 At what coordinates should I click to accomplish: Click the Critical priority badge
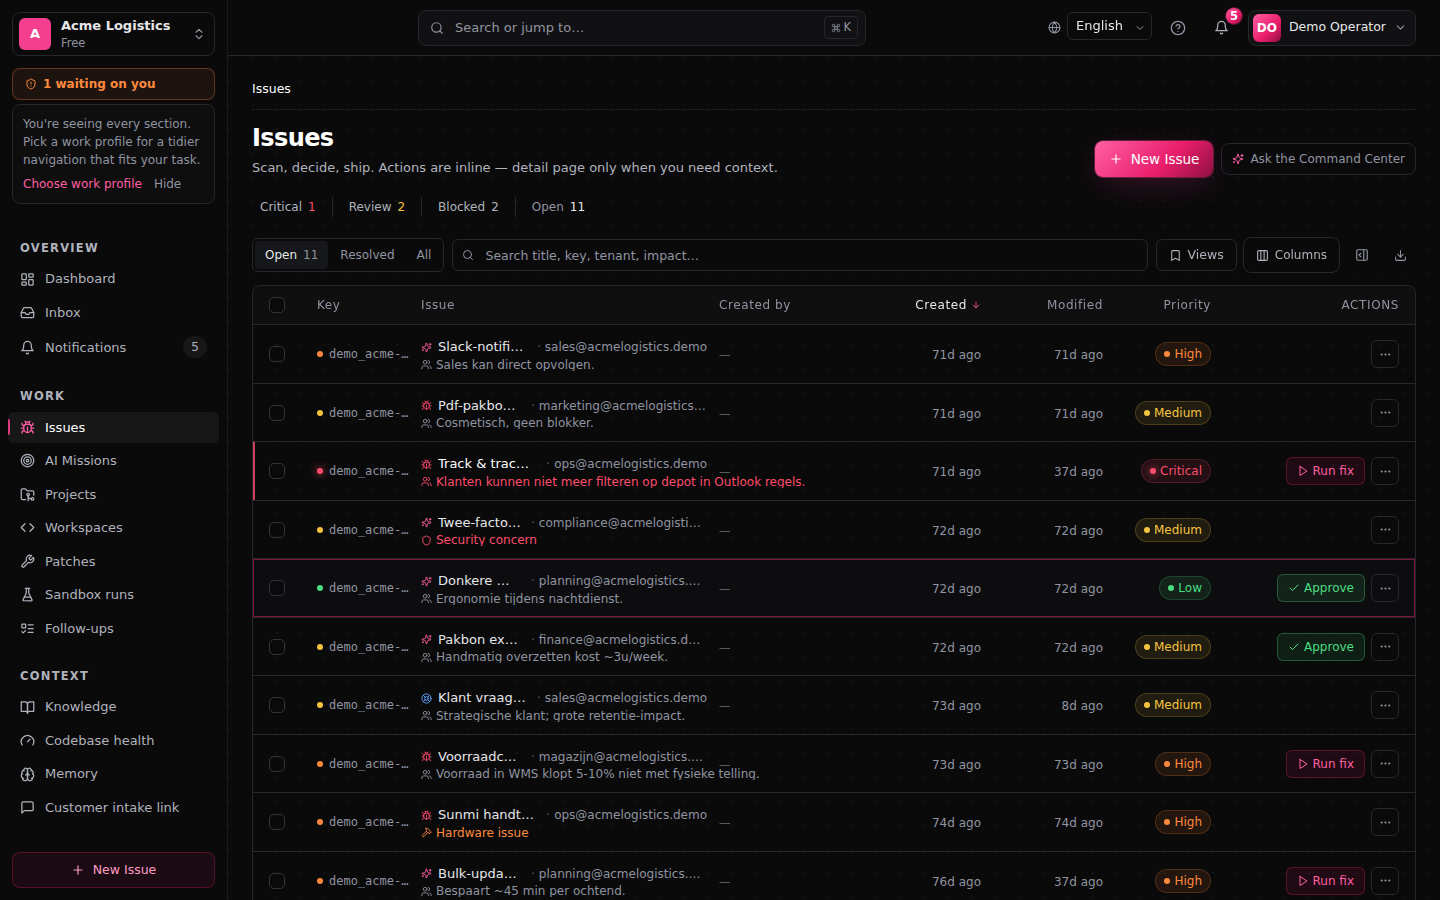(x=1176, y=471)
